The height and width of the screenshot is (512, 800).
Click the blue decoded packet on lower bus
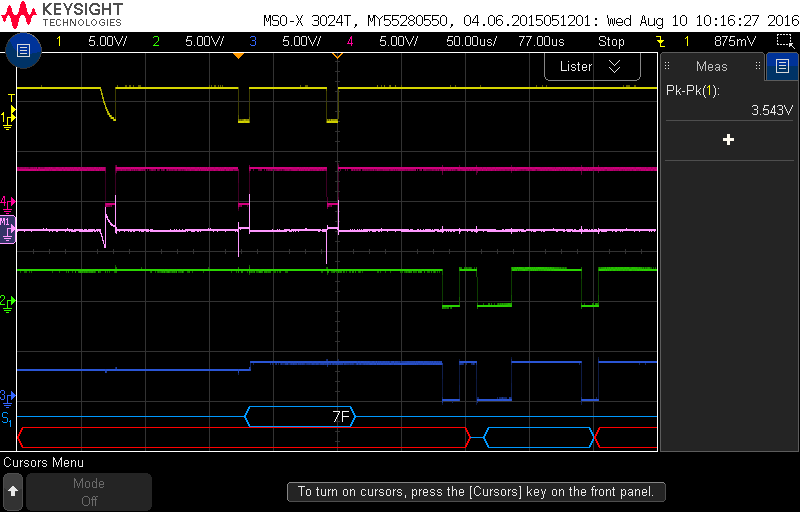(x=539, y=438)
